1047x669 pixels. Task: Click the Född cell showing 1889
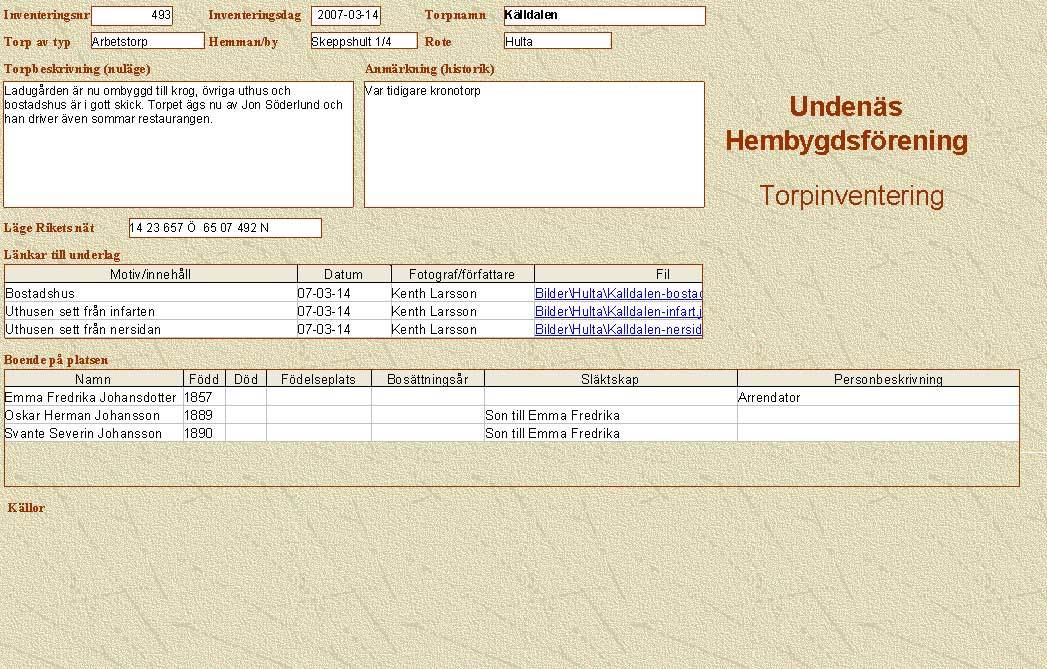(x=203, y=416)
